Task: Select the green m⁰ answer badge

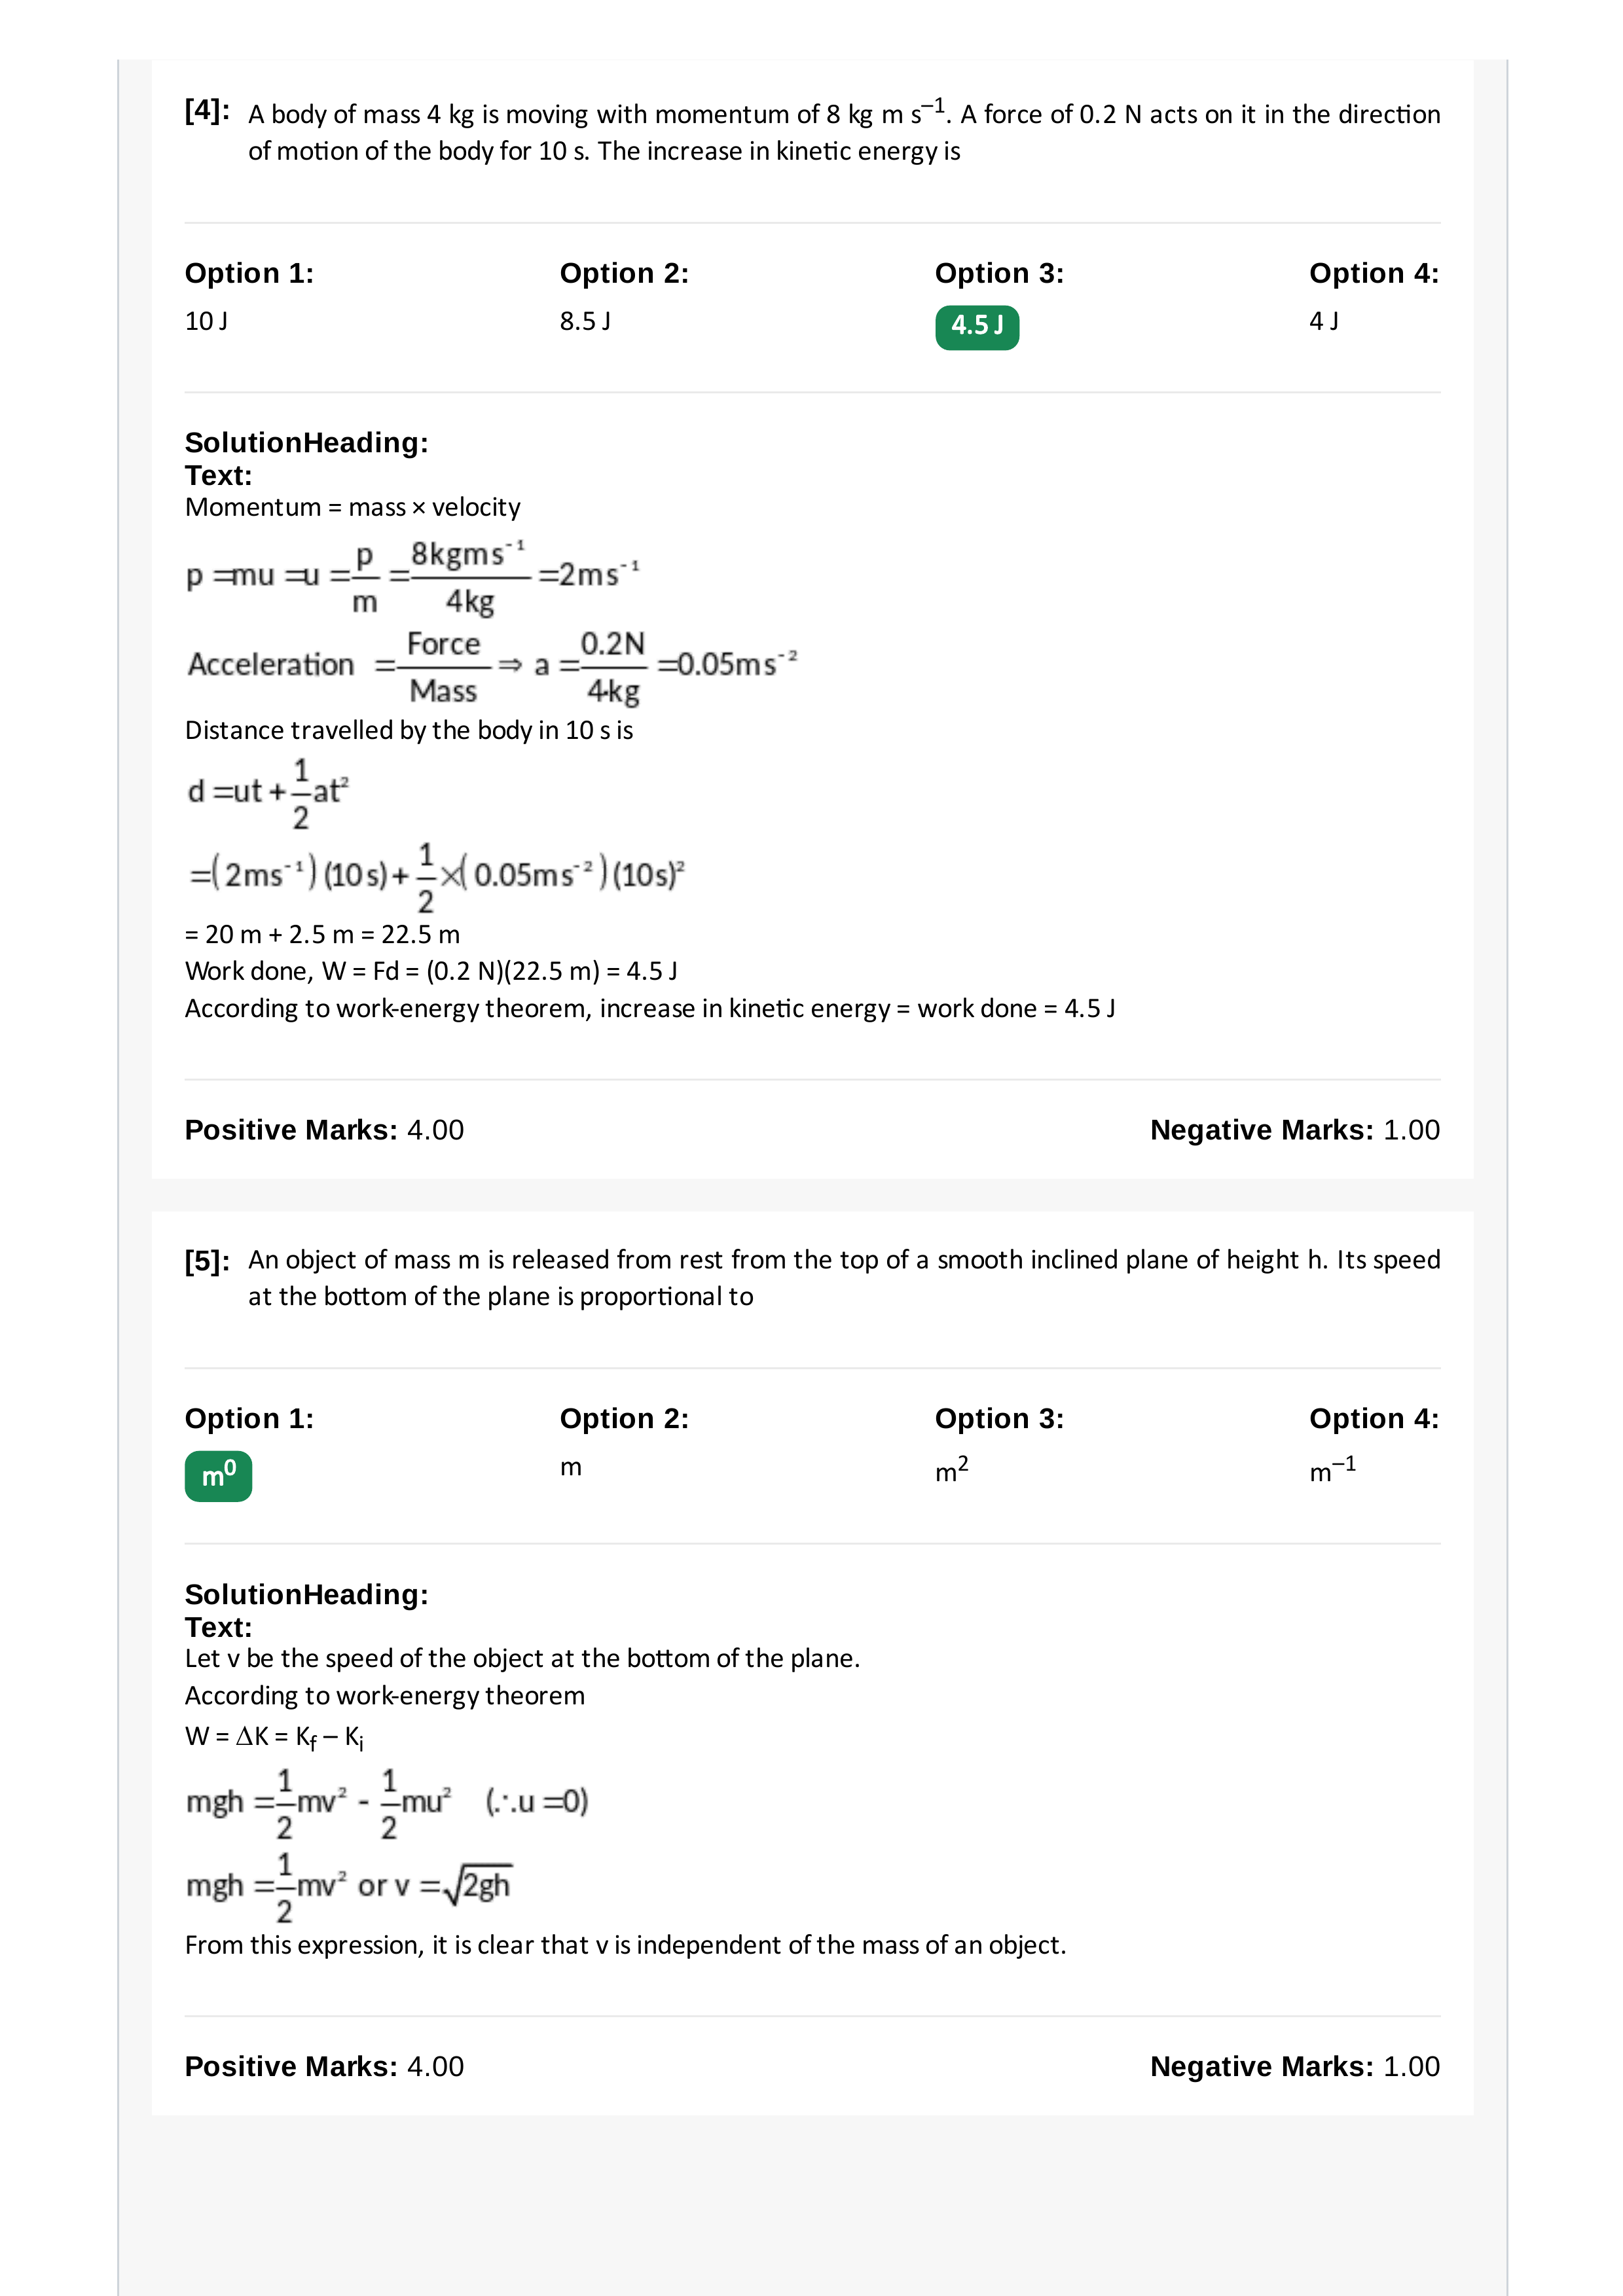Action: 218,1476
